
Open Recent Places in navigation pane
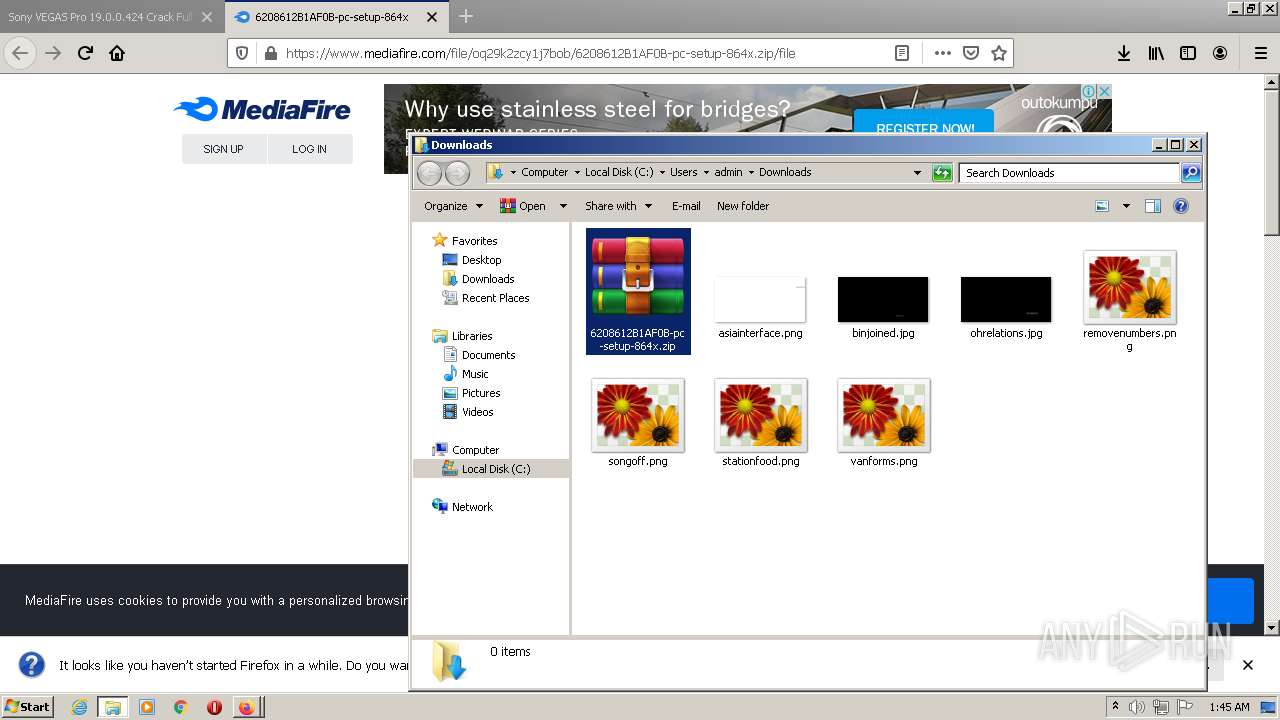click(495, 298)
